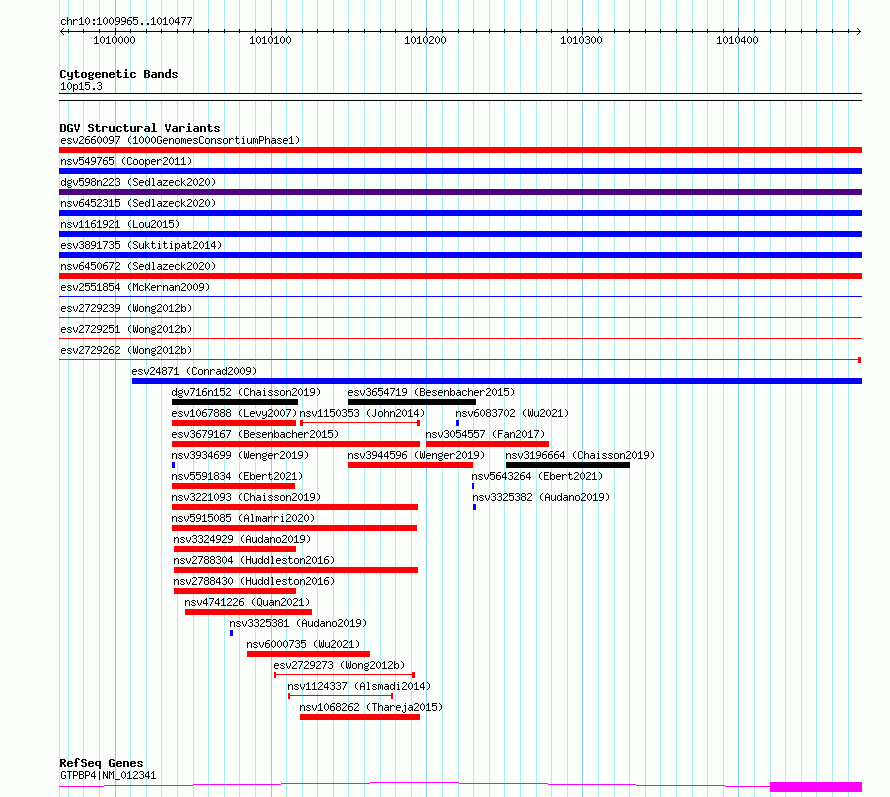The width and height of the screenshot is (890, 797).
Task: Select dgv716n152 (Chaisson2019) label
Action: click(x=246, y=392)
